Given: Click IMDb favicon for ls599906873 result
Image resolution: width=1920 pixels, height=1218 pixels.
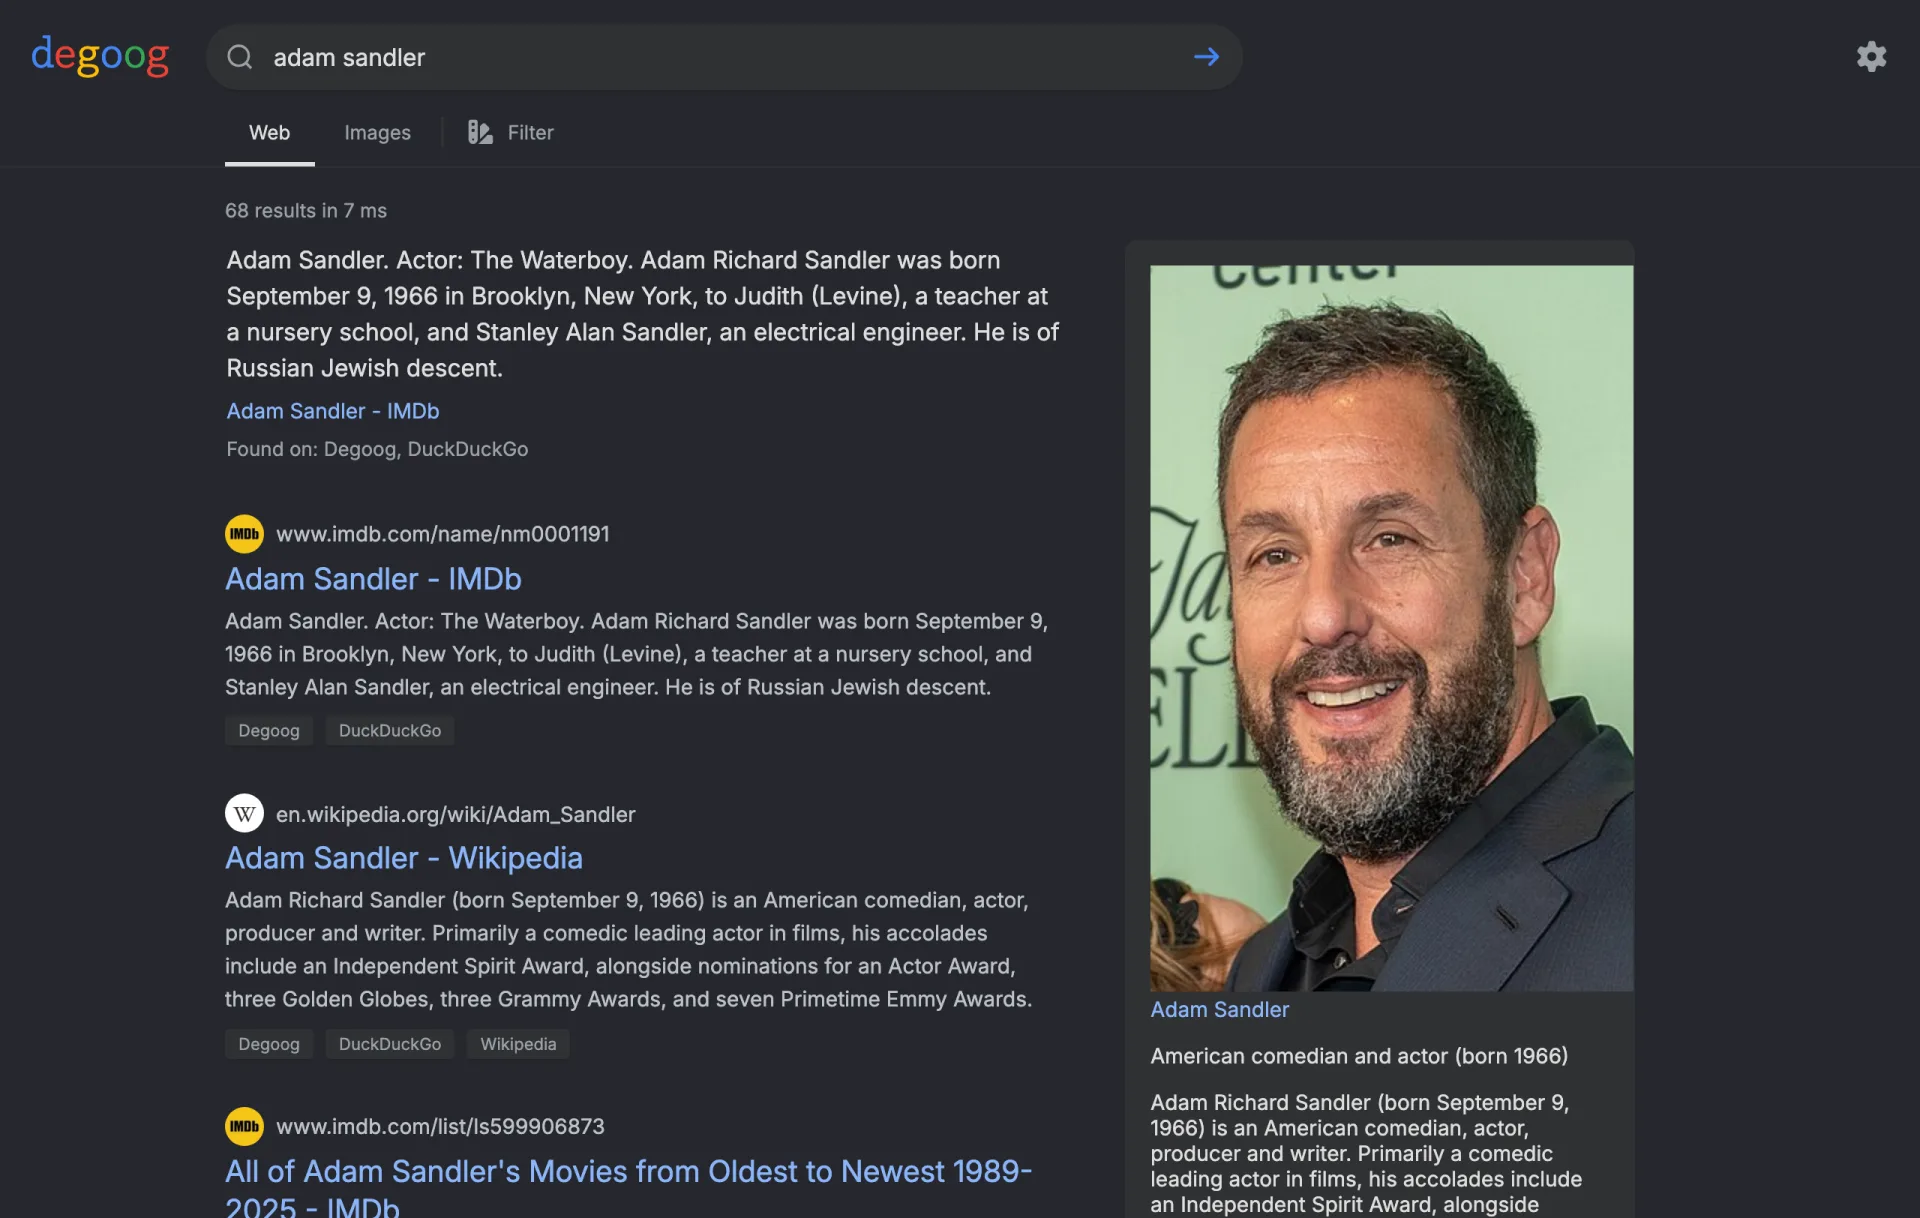Looking at the screenshot, I should click(244, 1126).
